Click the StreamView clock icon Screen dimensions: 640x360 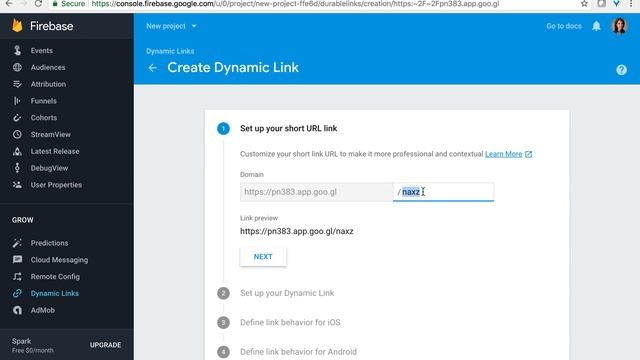[17, 134]
